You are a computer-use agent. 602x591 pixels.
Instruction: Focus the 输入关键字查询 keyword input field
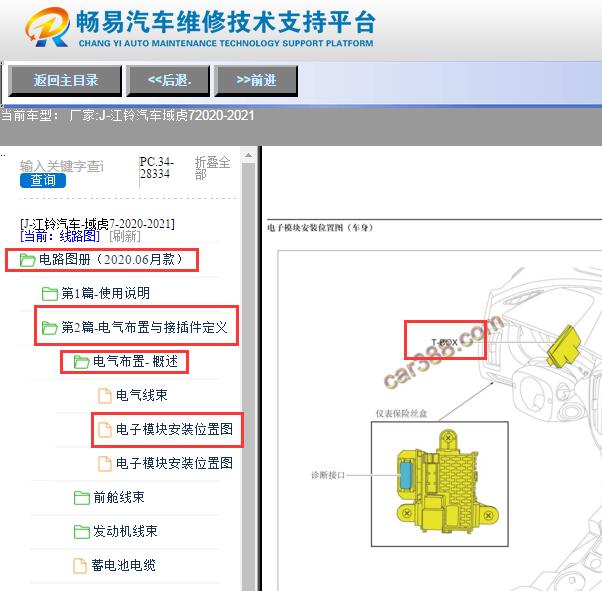tap(61, 166)
